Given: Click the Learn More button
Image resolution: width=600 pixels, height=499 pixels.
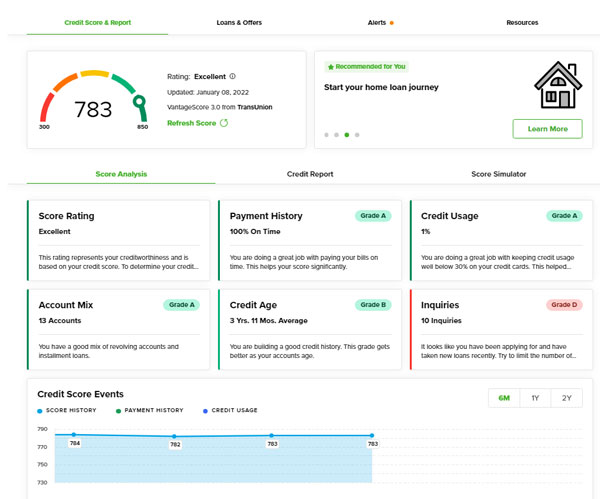Looking at the screenshot, I should click(547, 129).
